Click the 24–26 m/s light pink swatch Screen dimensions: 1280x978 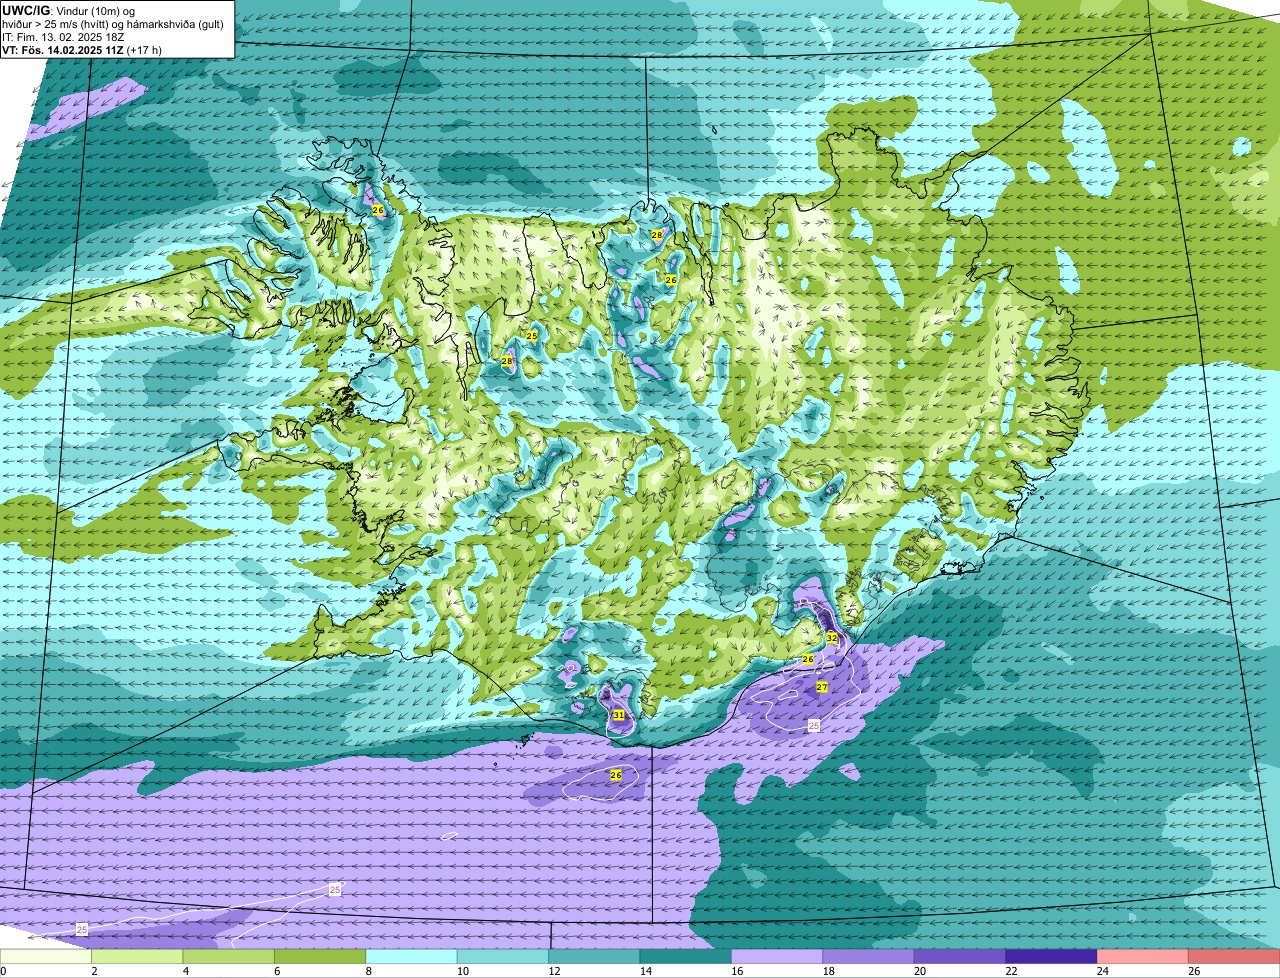tap(1143, 956)
